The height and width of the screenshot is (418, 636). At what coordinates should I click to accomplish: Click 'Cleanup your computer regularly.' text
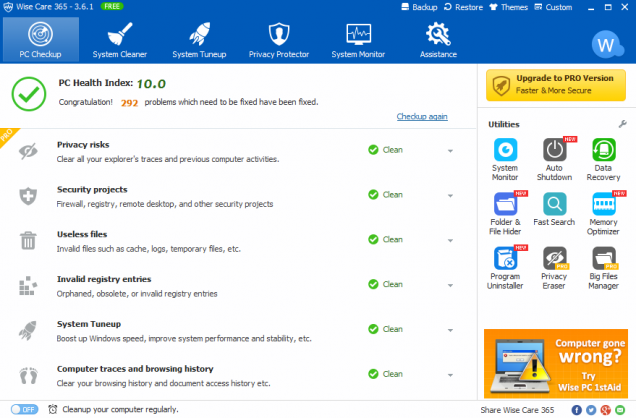coord(120,409)
